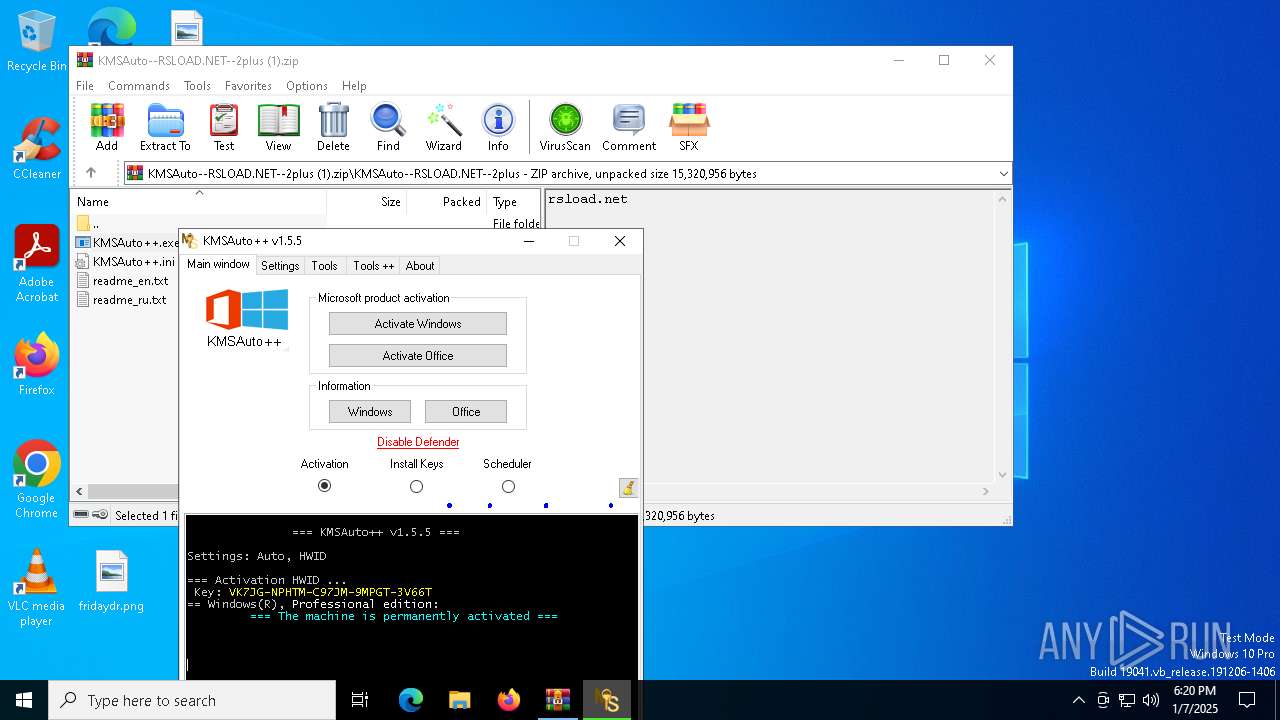Switch to KMSAuto Settings tab
The height and width of the screenshot is (720, 1280).
click(x=280, y=266)
